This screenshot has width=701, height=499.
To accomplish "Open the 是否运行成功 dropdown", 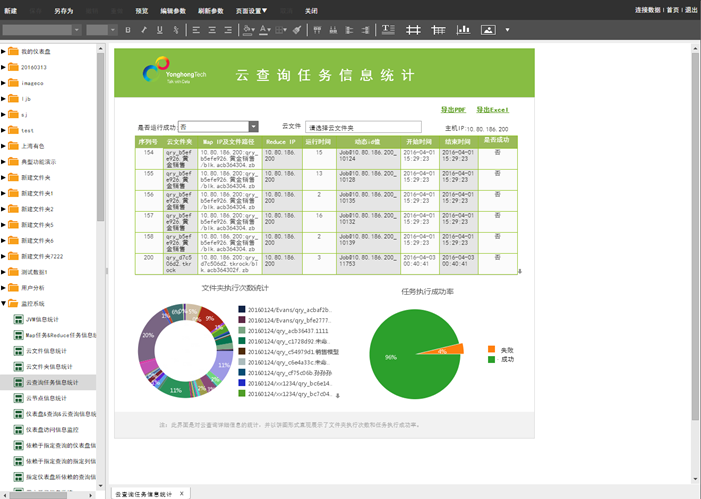I will tap(253, 127).
